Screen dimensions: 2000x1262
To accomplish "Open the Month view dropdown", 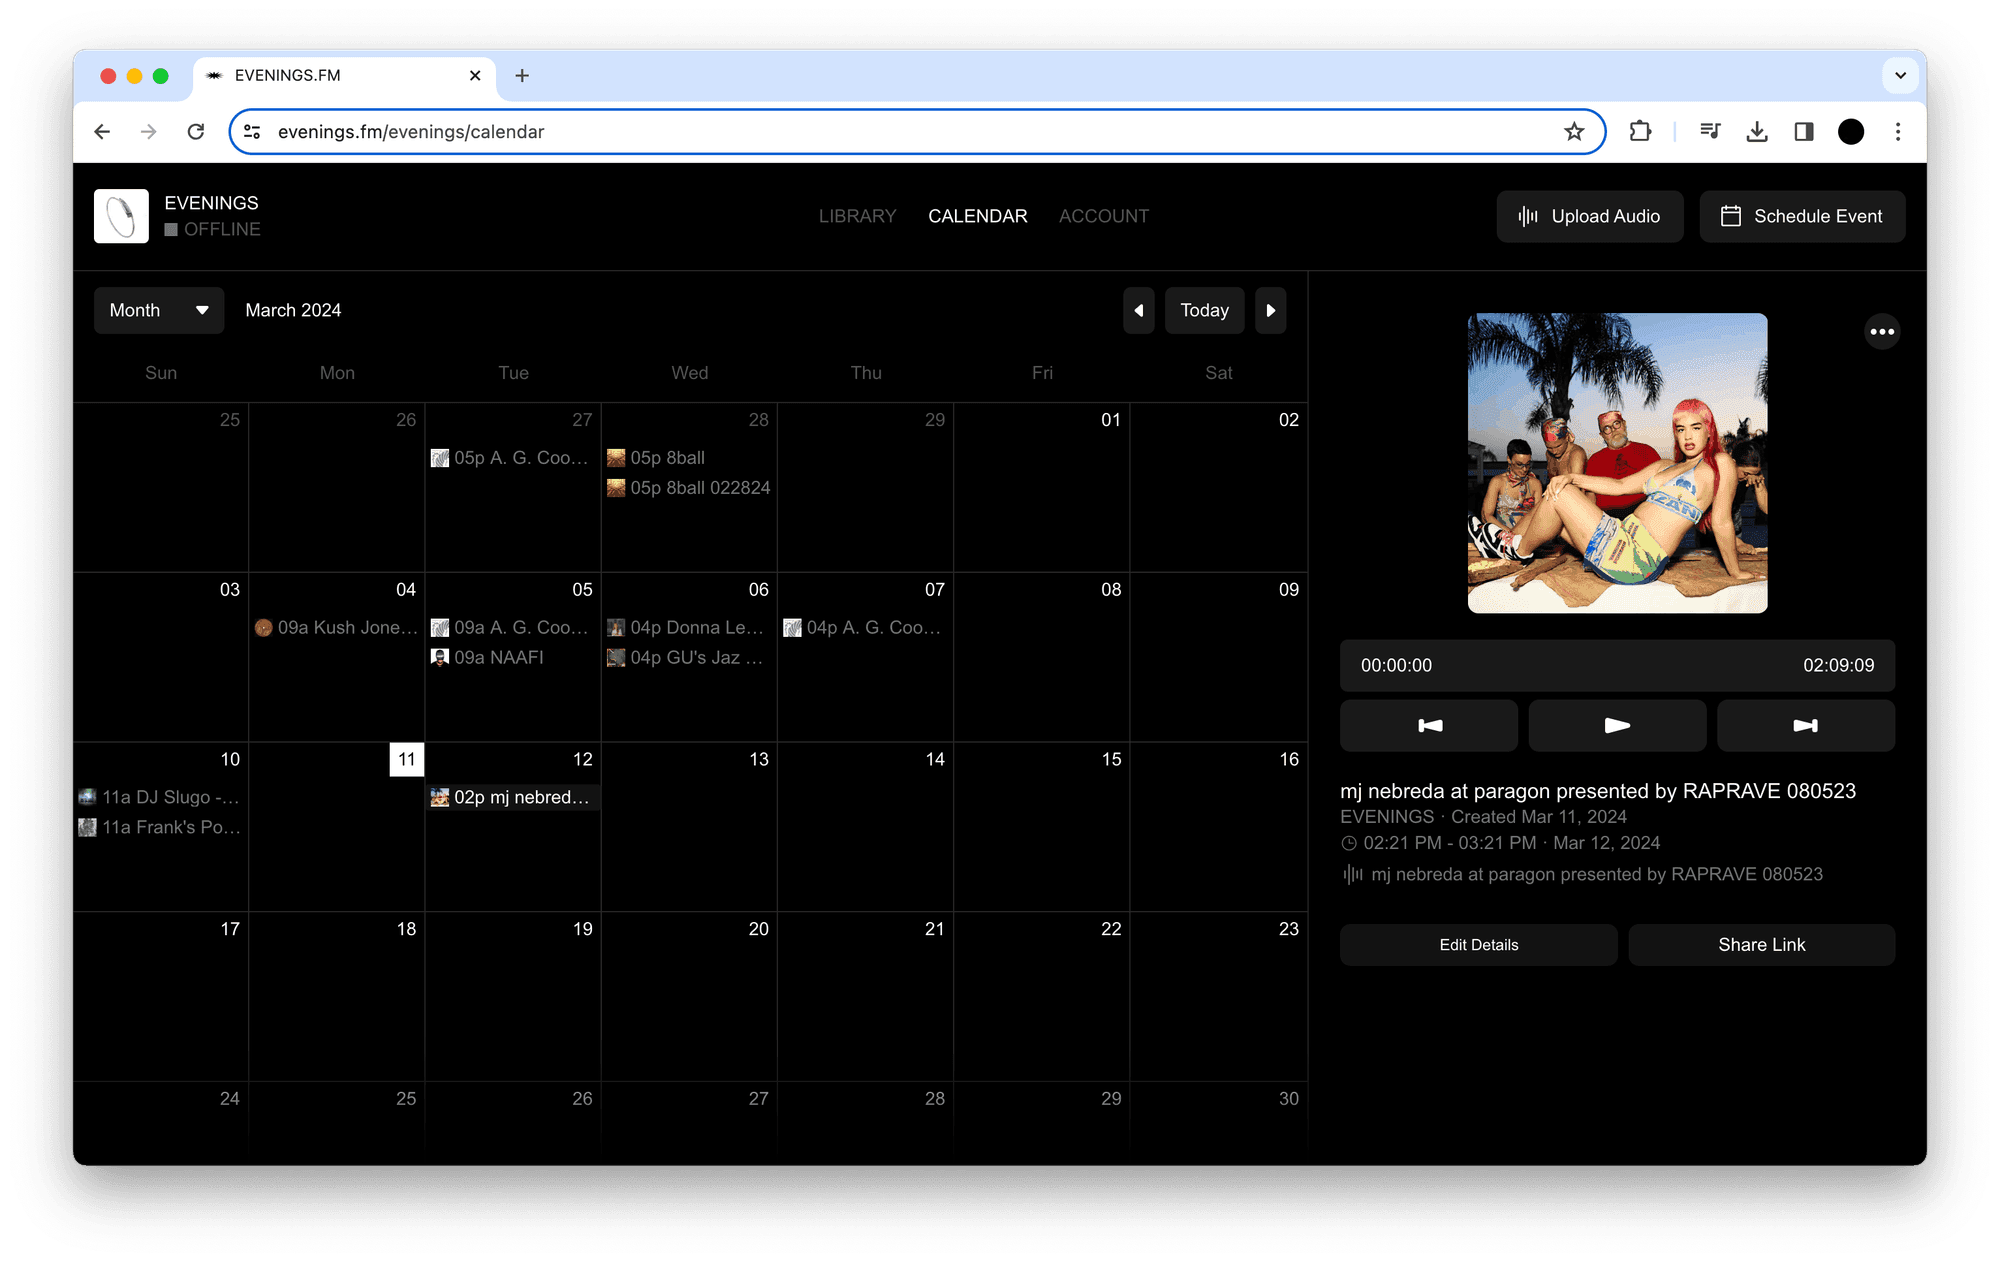I will pyautogui.click(x=159, y=310).
